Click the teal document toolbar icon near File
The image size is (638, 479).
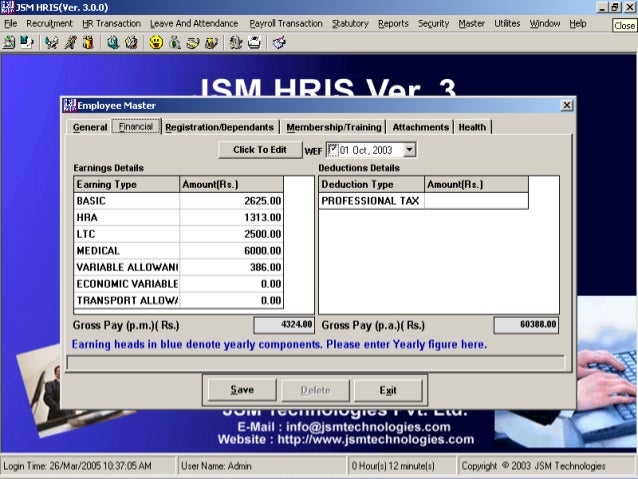click(x=27, y=42)
